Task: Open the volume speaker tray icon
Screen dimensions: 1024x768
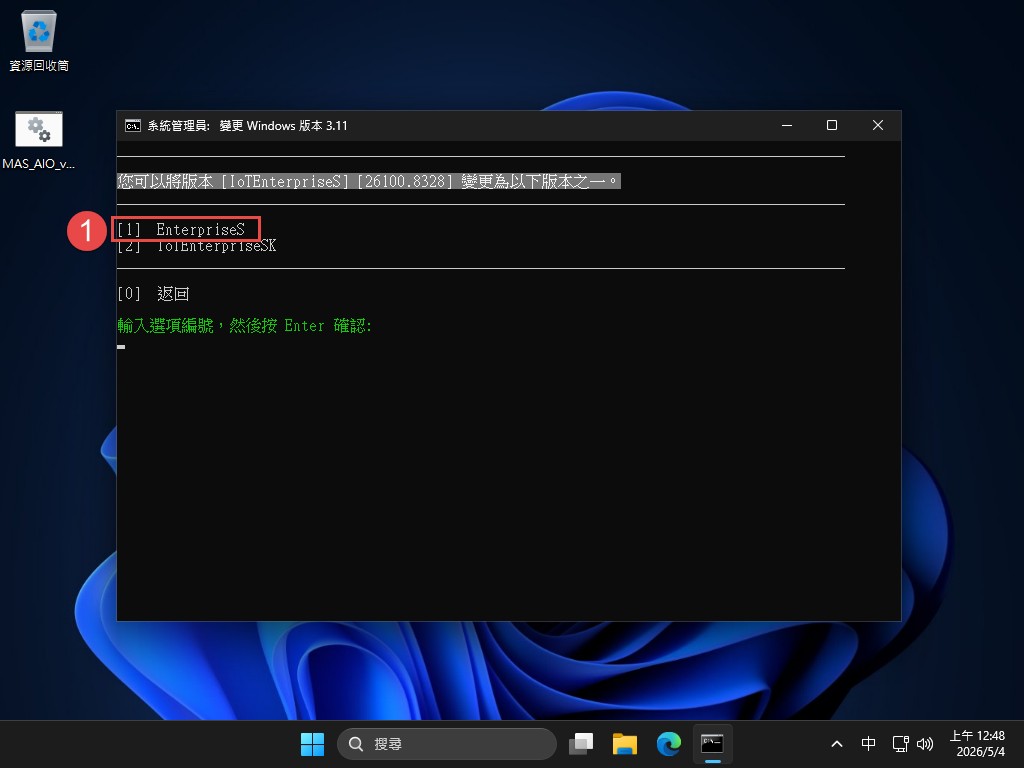Action: pos(925,744)
